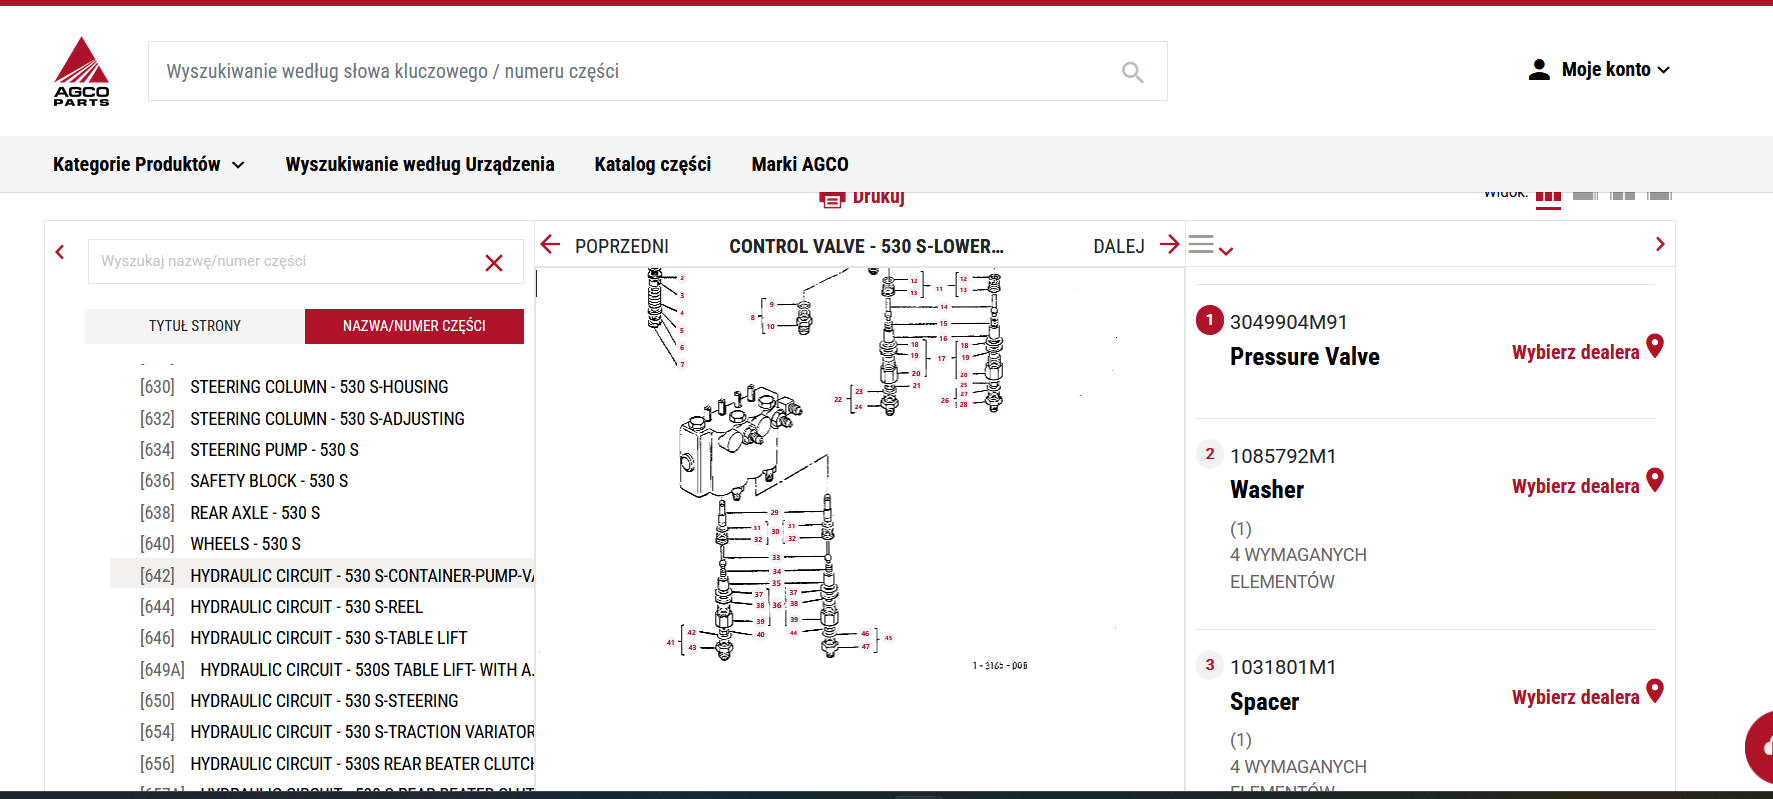This screenshot has width=1773, height=799.
Task: Click the AGCO Parts logo
Action: pyautogui.click(x=81, y=71)
